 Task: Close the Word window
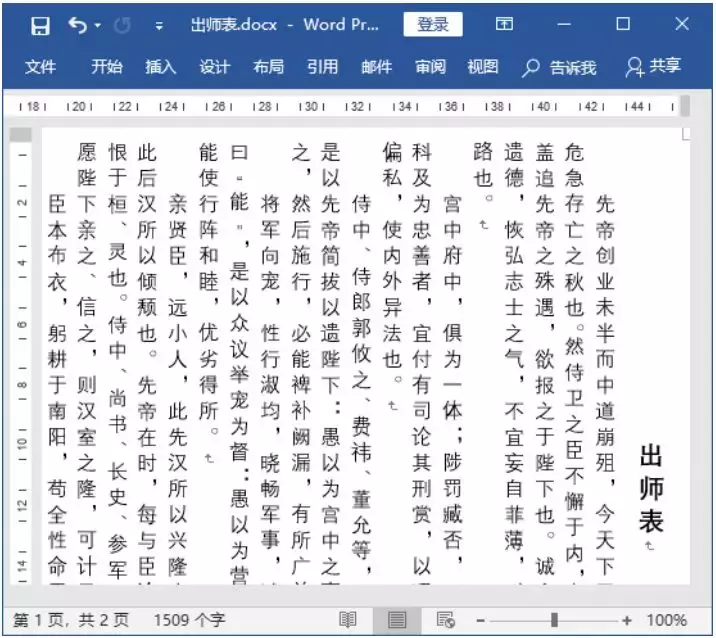pyautogui.click(x=682, y=24)
